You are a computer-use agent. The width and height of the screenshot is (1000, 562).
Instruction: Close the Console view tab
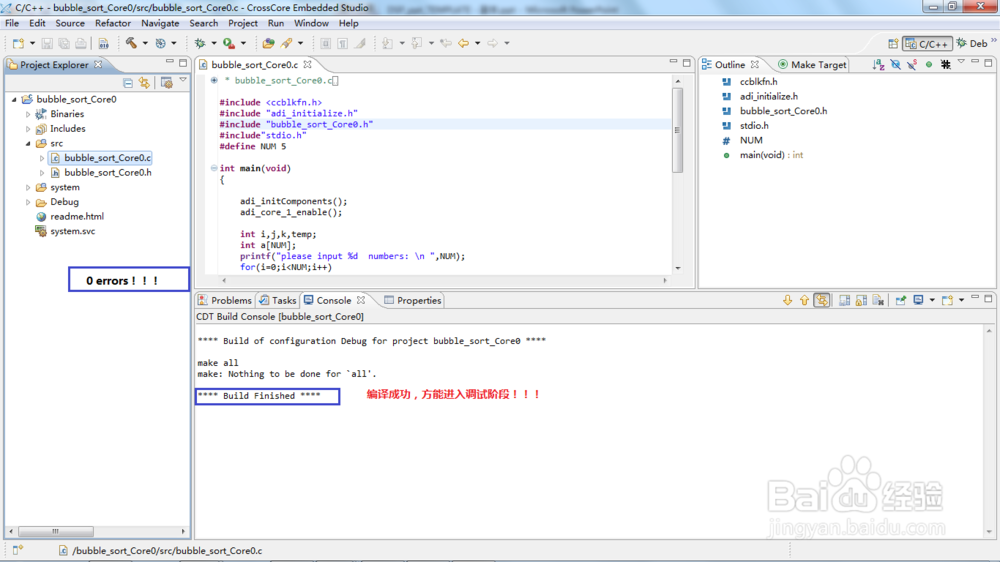coord(361,300)
